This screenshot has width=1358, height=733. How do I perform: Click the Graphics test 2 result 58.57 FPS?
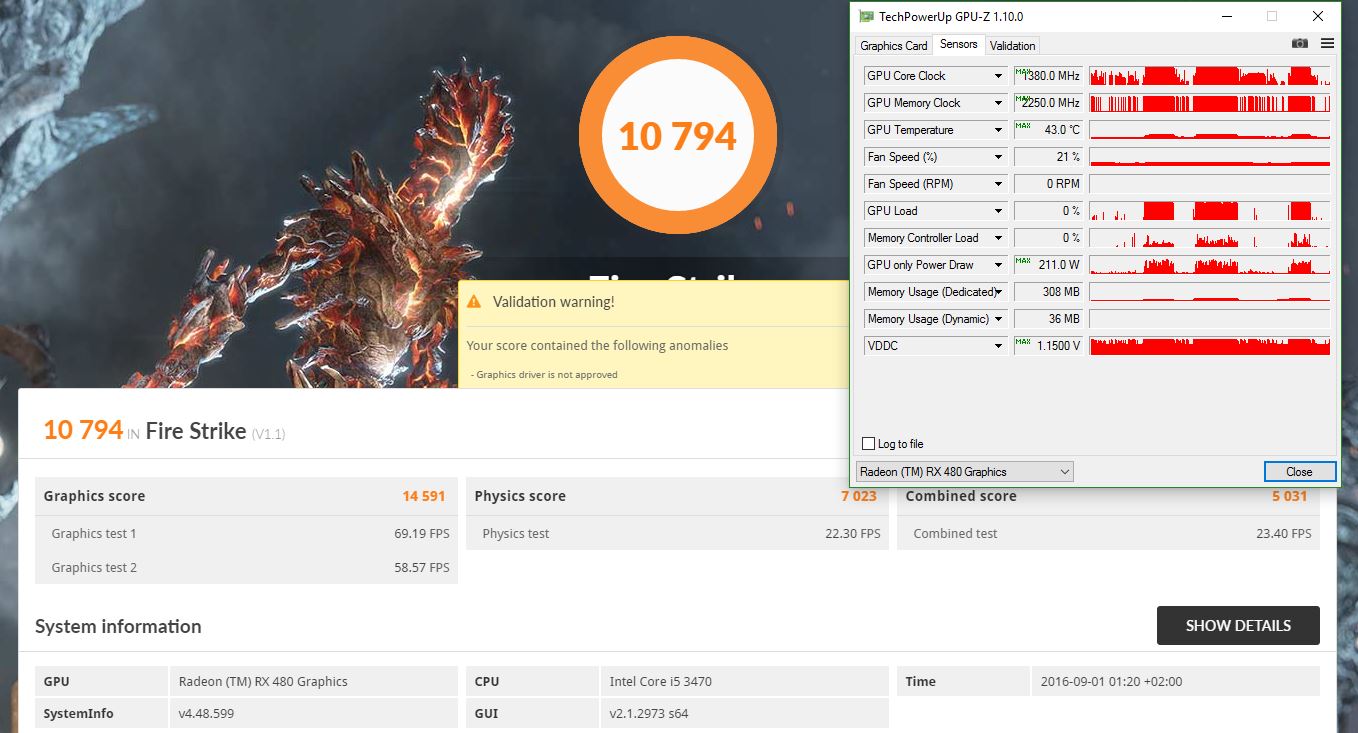click(x=421, y=568)
